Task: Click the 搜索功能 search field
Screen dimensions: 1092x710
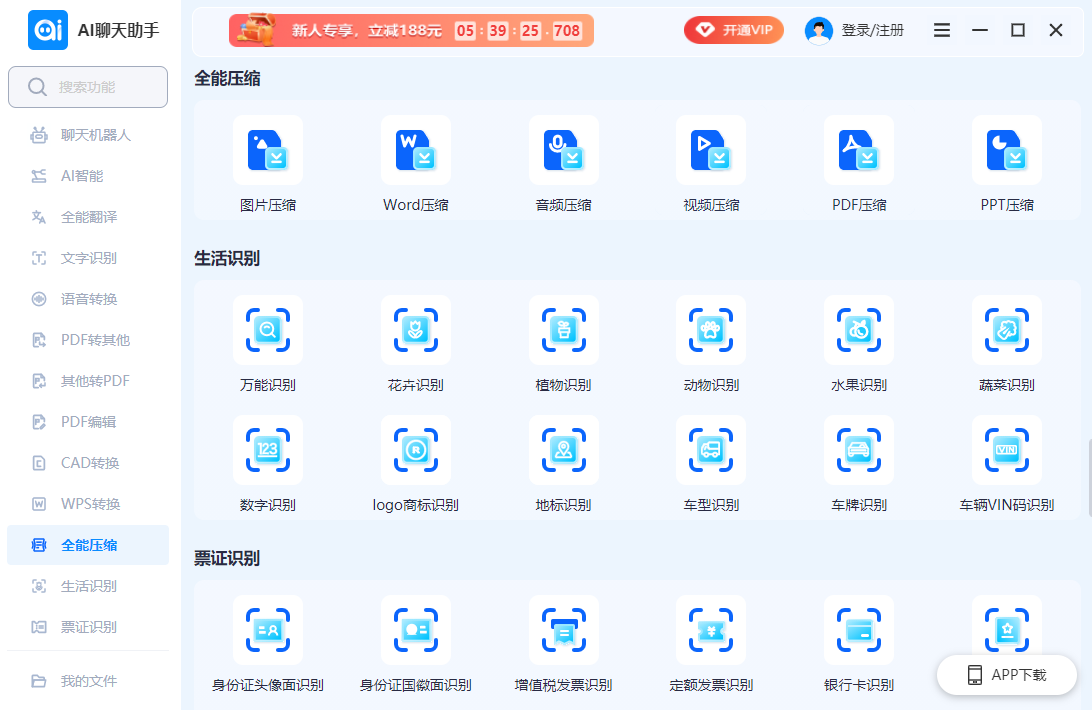Action: coord(88,87)
